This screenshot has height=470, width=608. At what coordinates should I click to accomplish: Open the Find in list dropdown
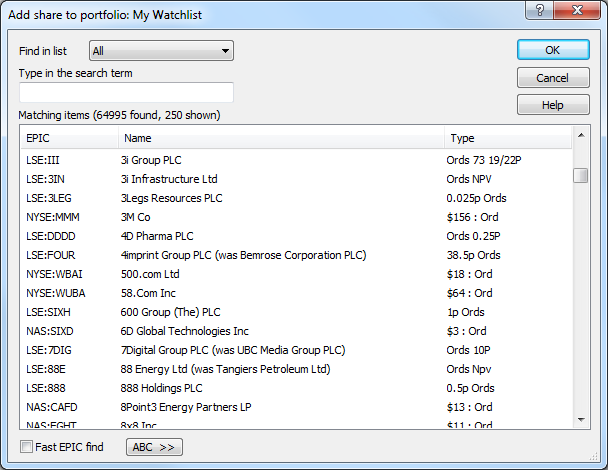point(161,51)
